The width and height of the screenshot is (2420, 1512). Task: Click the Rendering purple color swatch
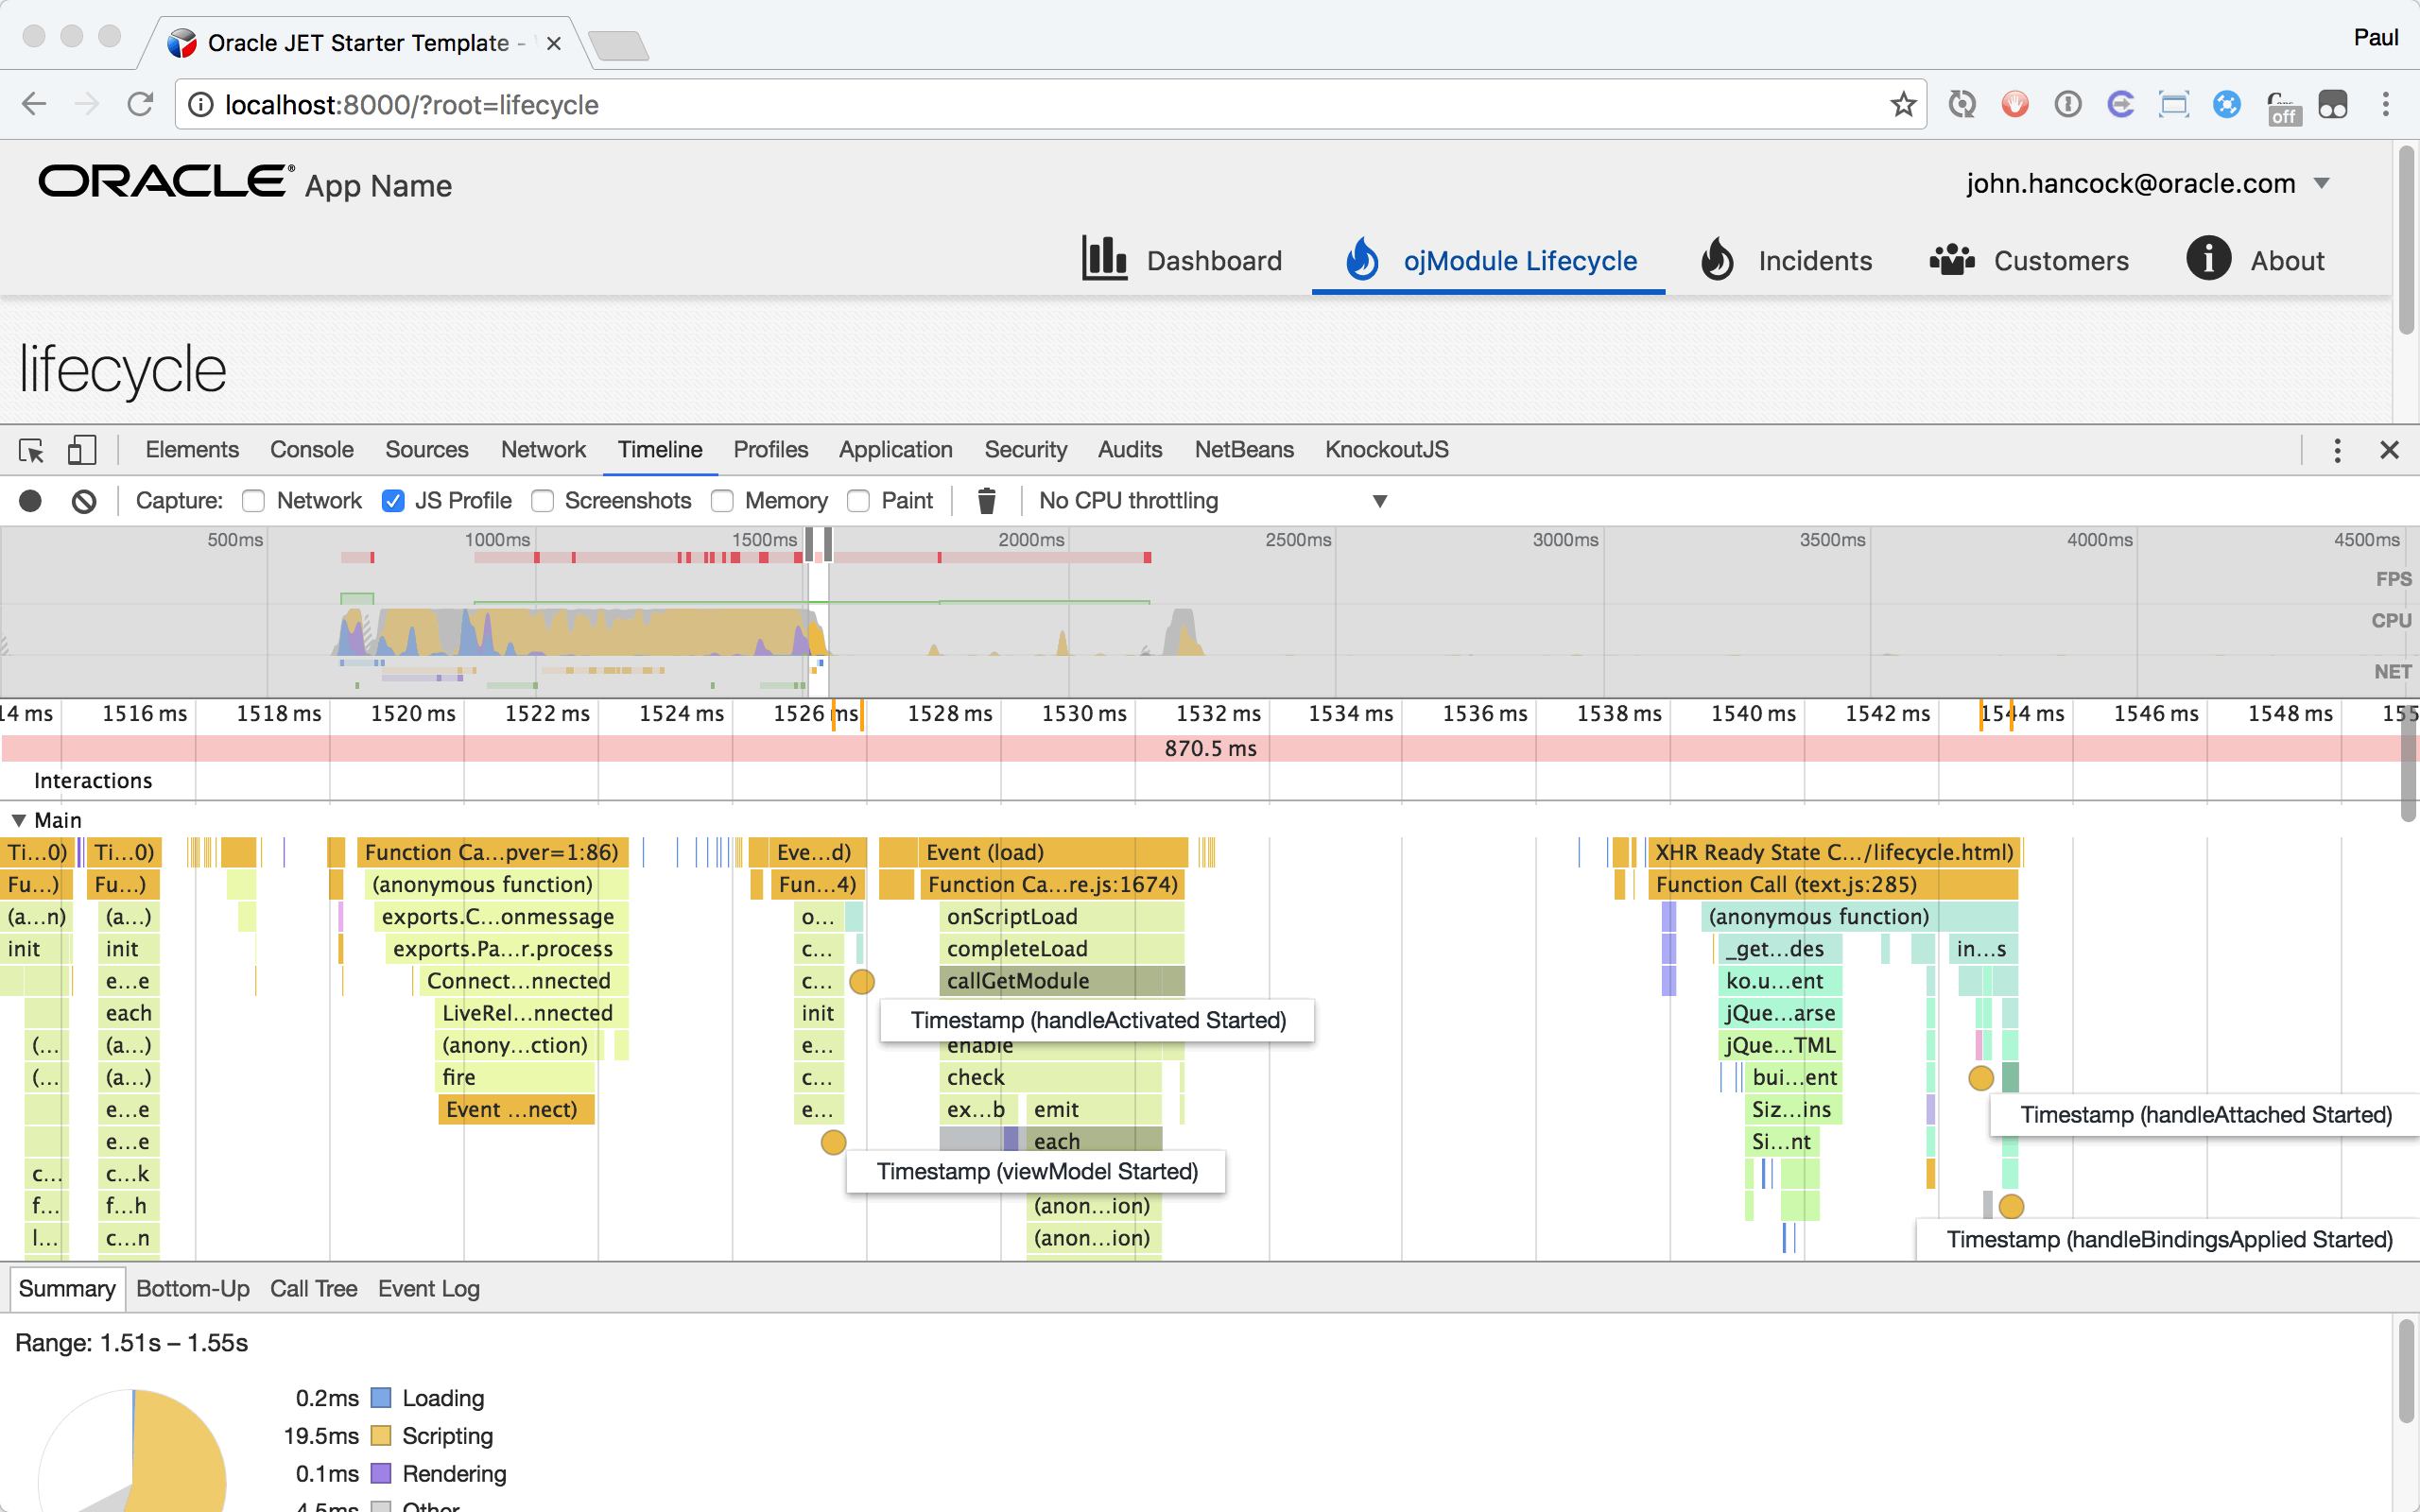[x=381, y=1473]
